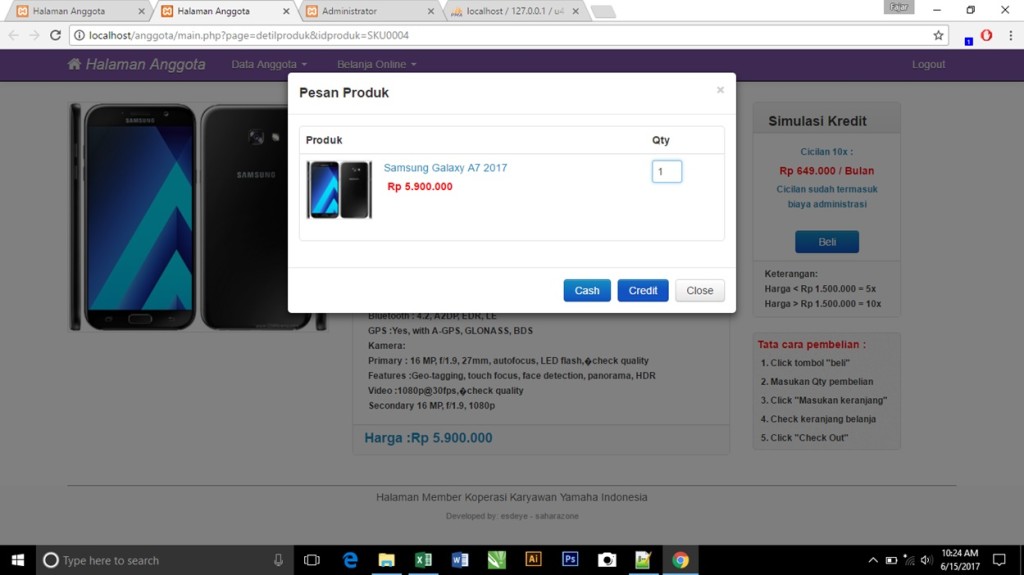Viewport: 1024px width, 575px height.
Task: Open File Explorer from the taskbar
Action: 387,560
